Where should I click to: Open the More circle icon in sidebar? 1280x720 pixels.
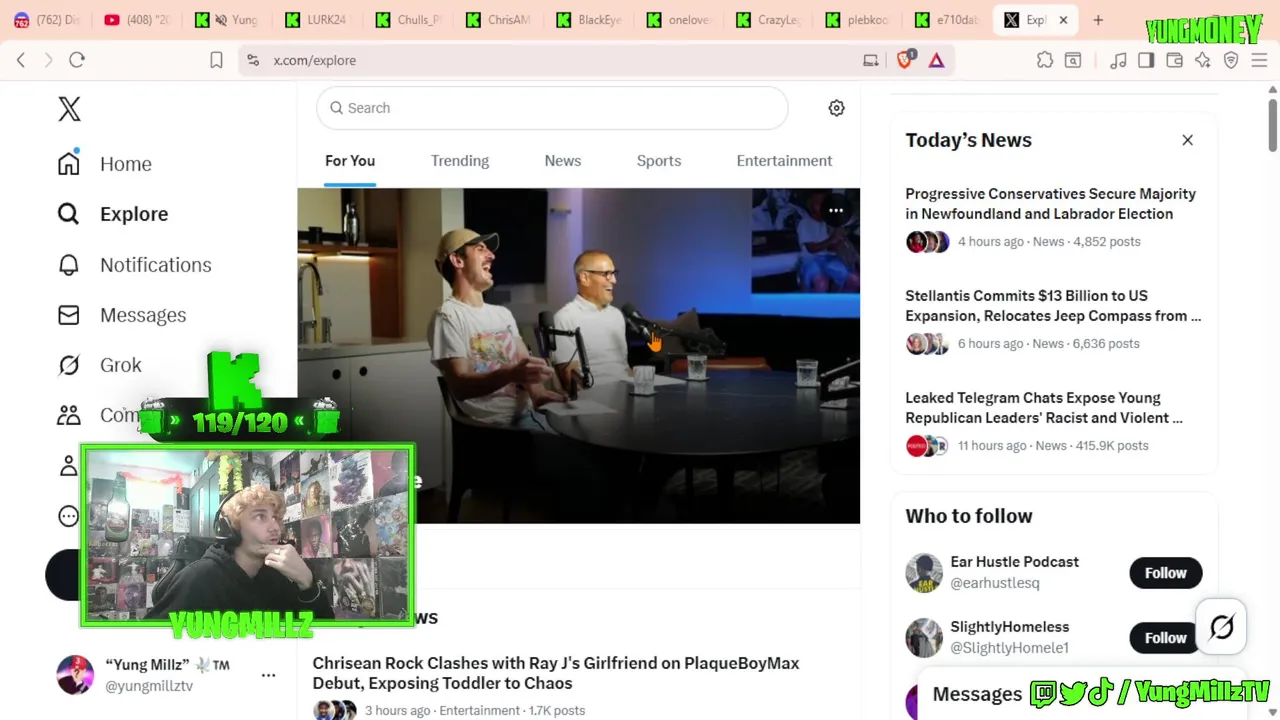(x=68, y=516)
